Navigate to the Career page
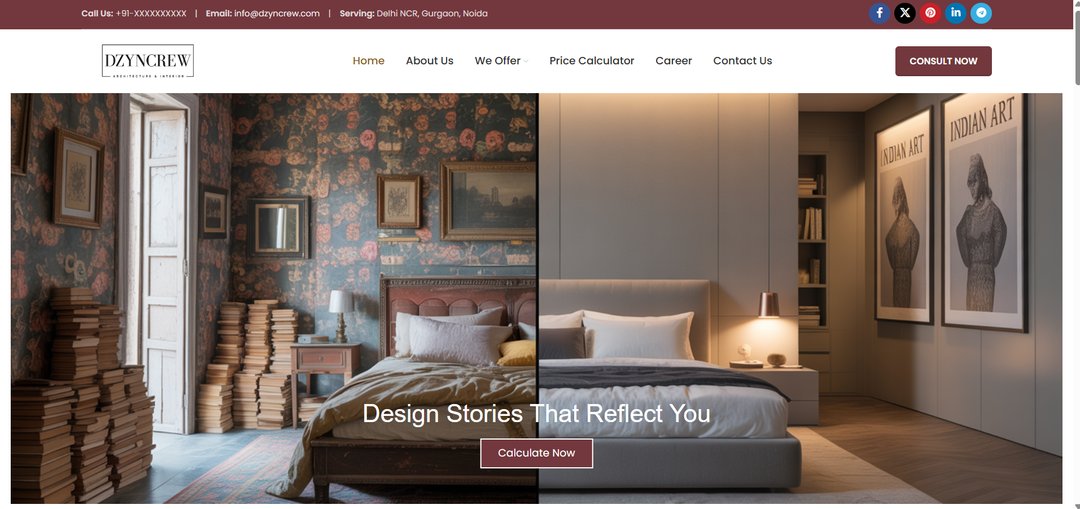 pyautogui.click(x=674, y=61)
